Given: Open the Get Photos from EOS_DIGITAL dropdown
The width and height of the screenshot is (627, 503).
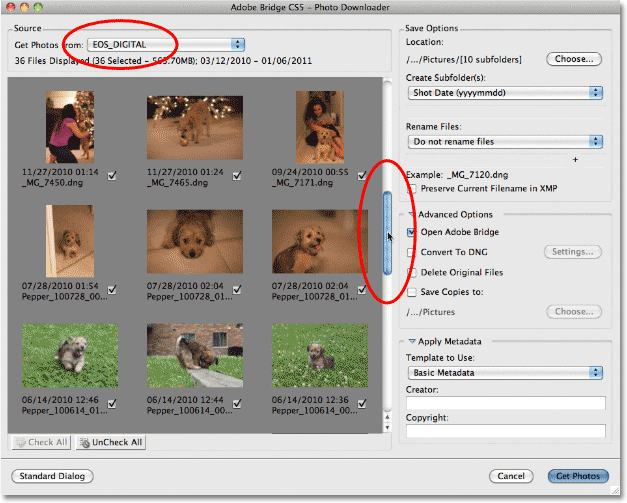Looking at the screenshot, I should point(166,44).
